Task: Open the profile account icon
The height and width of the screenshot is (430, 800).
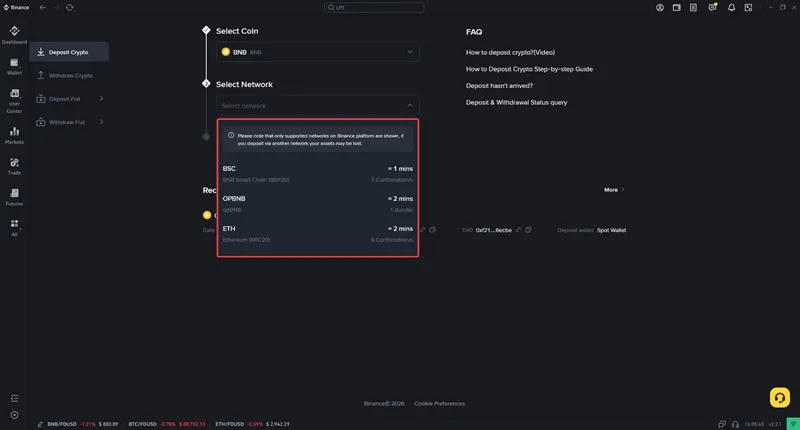Action: click(660, 7)
